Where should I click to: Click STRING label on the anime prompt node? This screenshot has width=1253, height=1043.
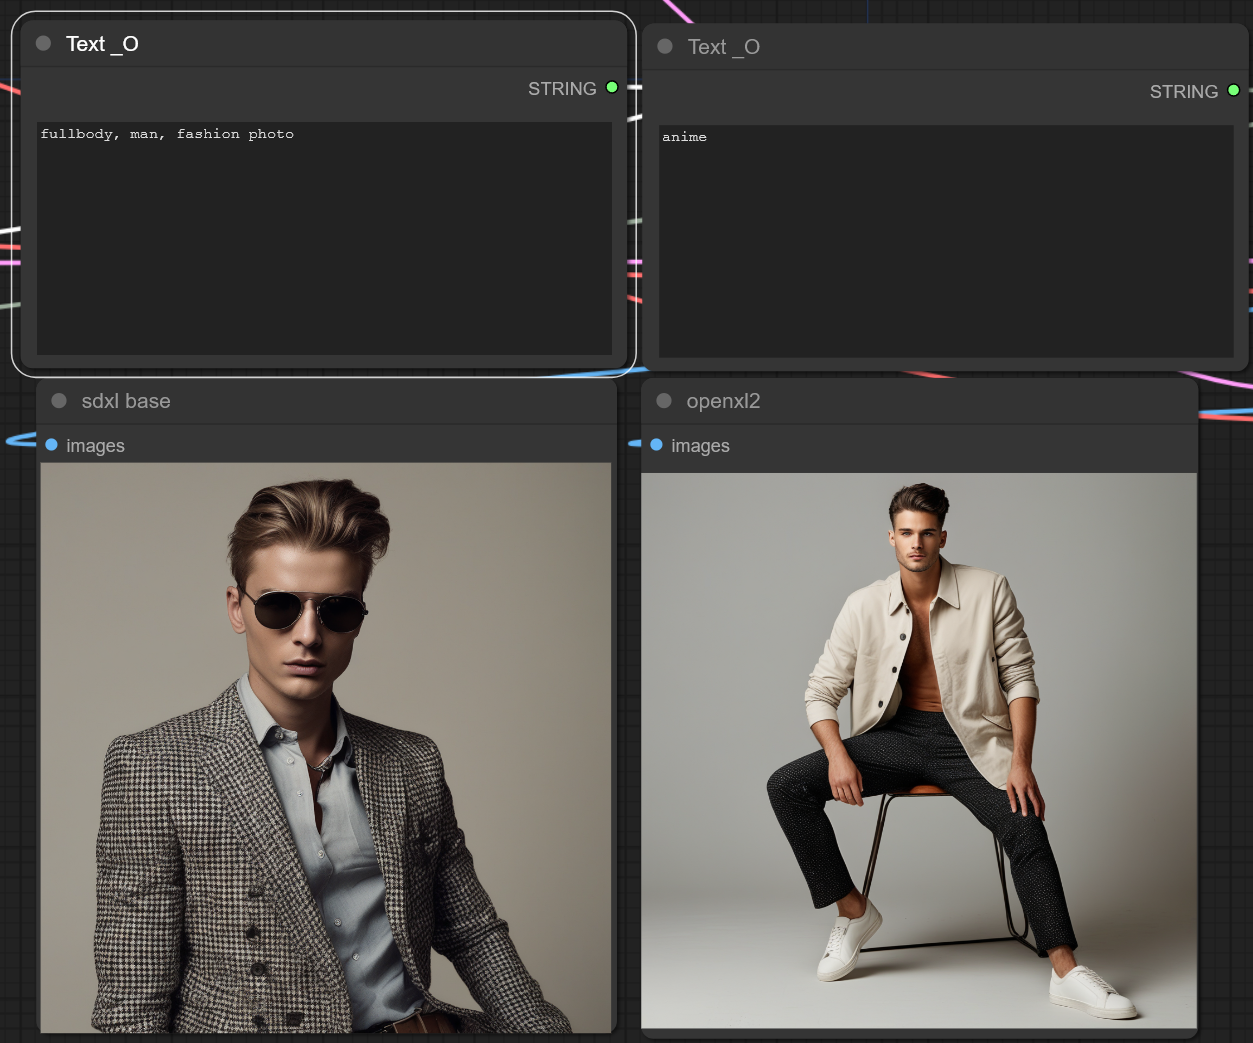tap(1183, 92)
